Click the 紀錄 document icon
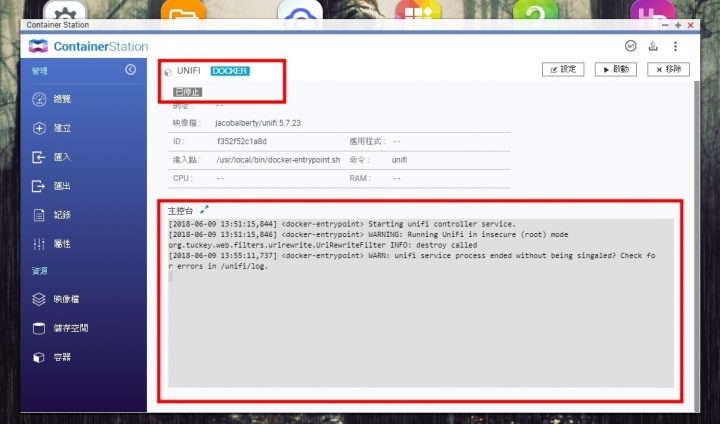This screenshot has width=720, height=424. point(39,215)
